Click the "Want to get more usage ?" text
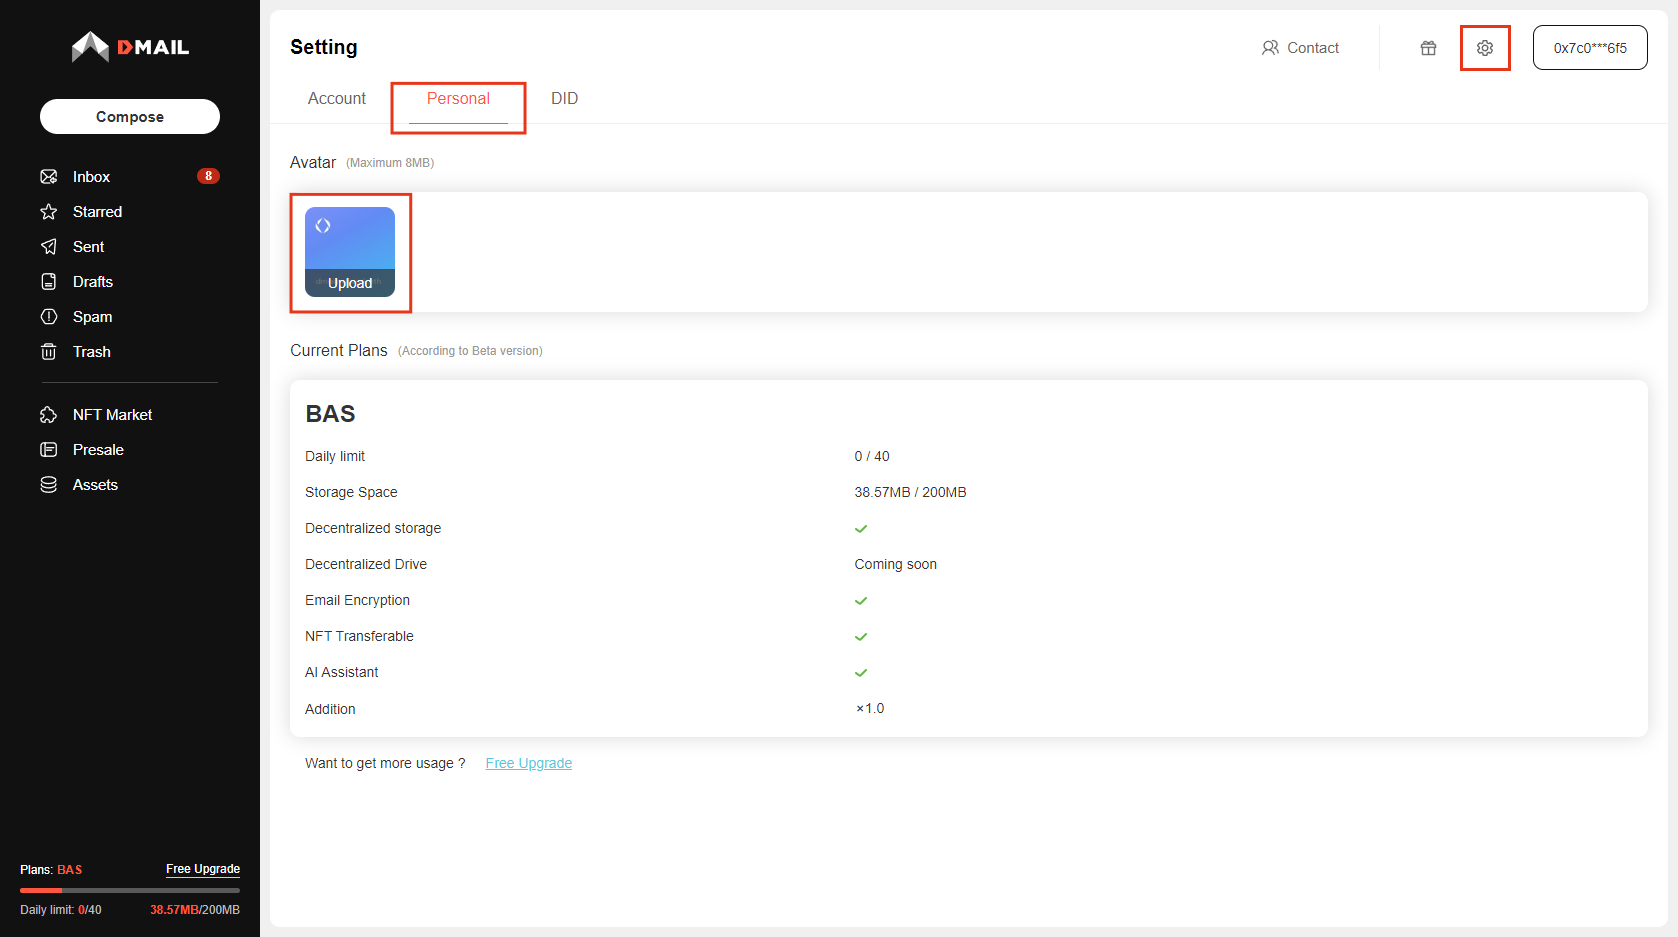Image resolution: width=1678 pixels, height=937 pixels. [x=385, y=763]
